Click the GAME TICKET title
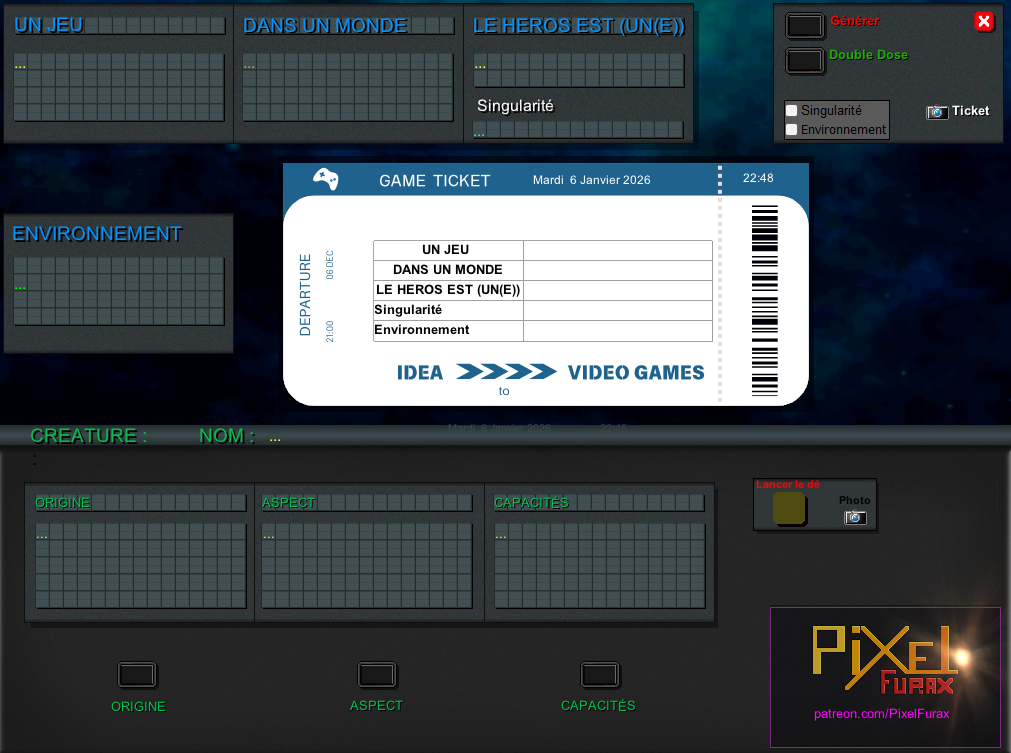The image size is (1011, 753). coord(435,181)
